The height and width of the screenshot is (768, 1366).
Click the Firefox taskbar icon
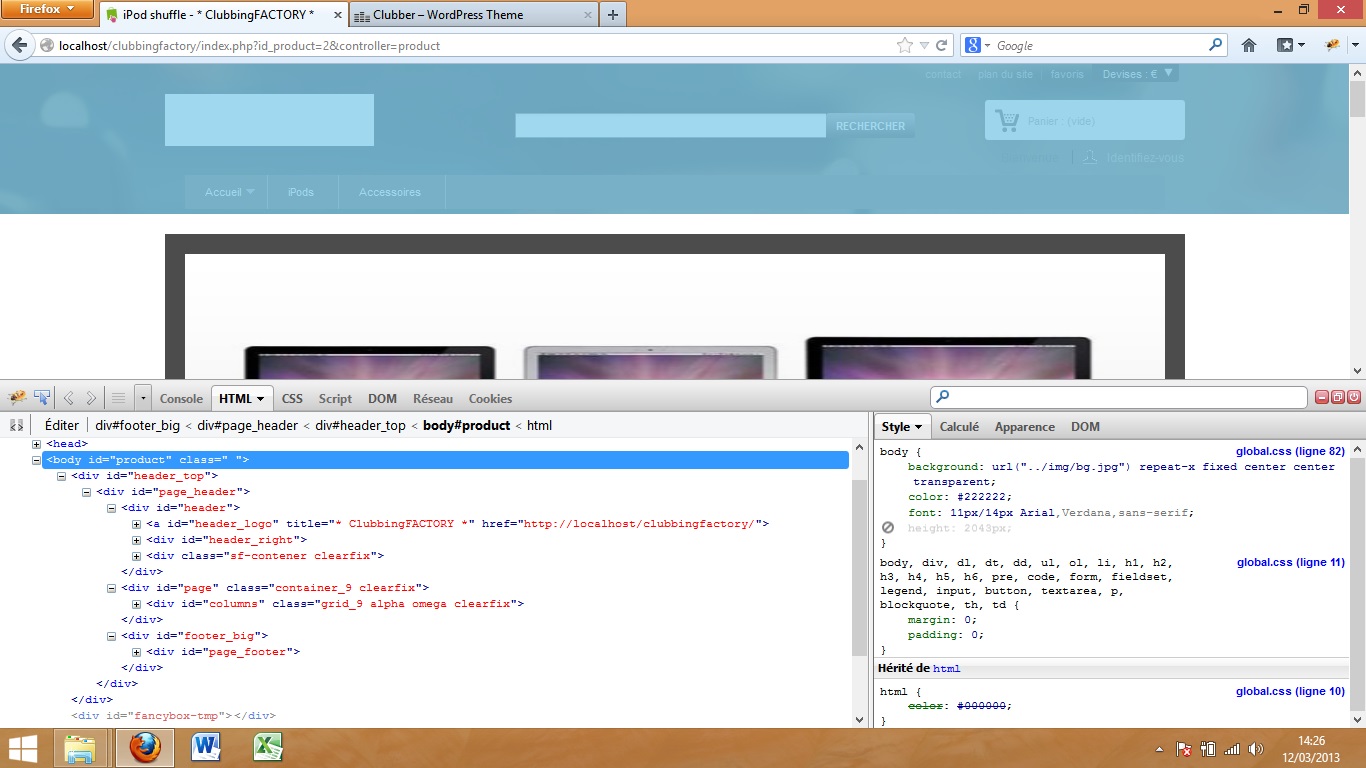144,748
